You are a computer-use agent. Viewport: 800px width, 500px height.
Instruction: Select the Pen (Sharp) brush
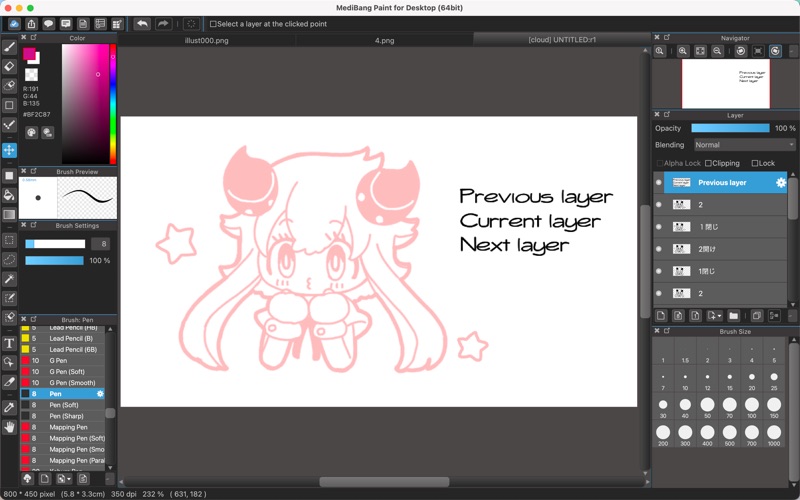(62, 416)
